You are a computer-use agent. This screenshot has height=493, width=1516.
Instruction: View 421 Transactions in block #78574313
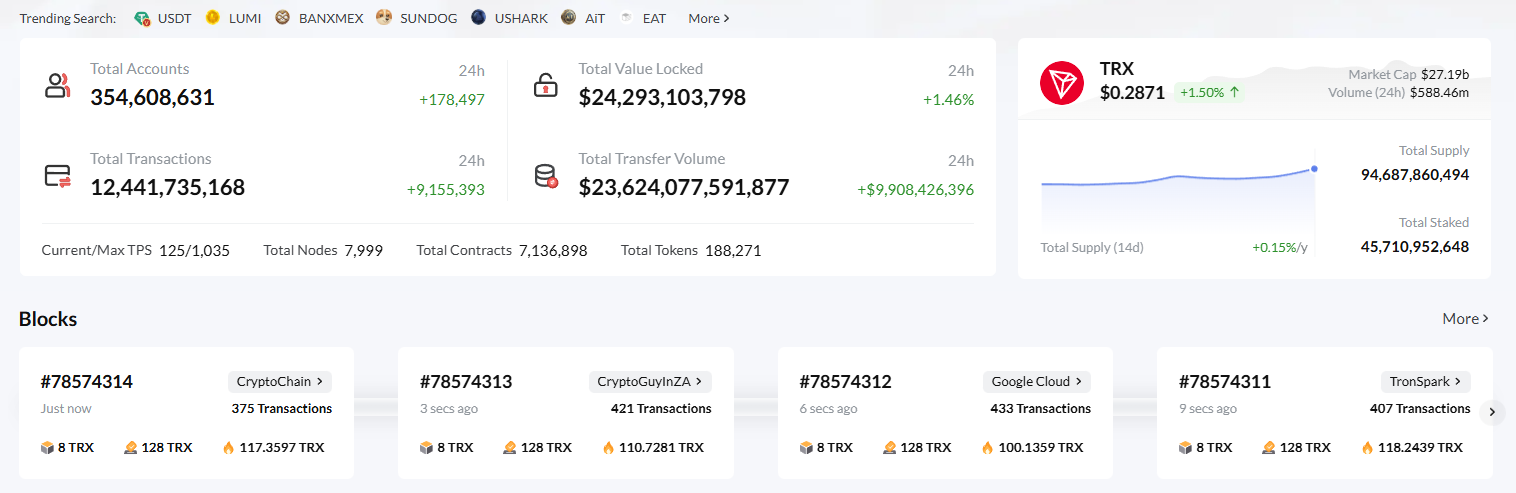[x=661, y=408]
